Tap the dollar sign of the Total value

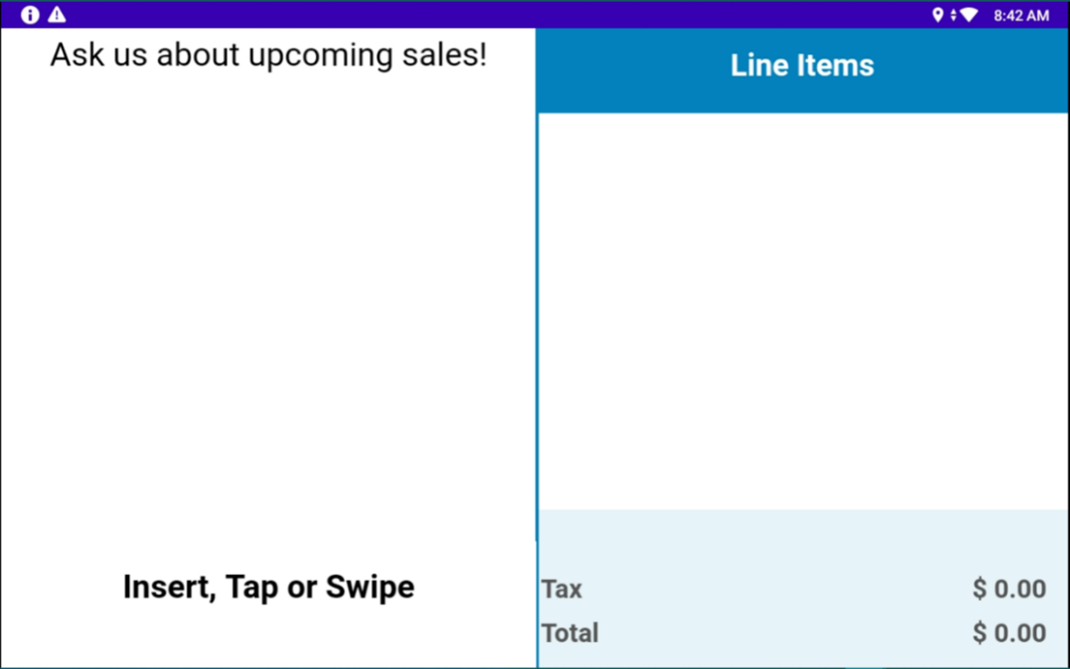pyautogui.click(x=980, y=633)
